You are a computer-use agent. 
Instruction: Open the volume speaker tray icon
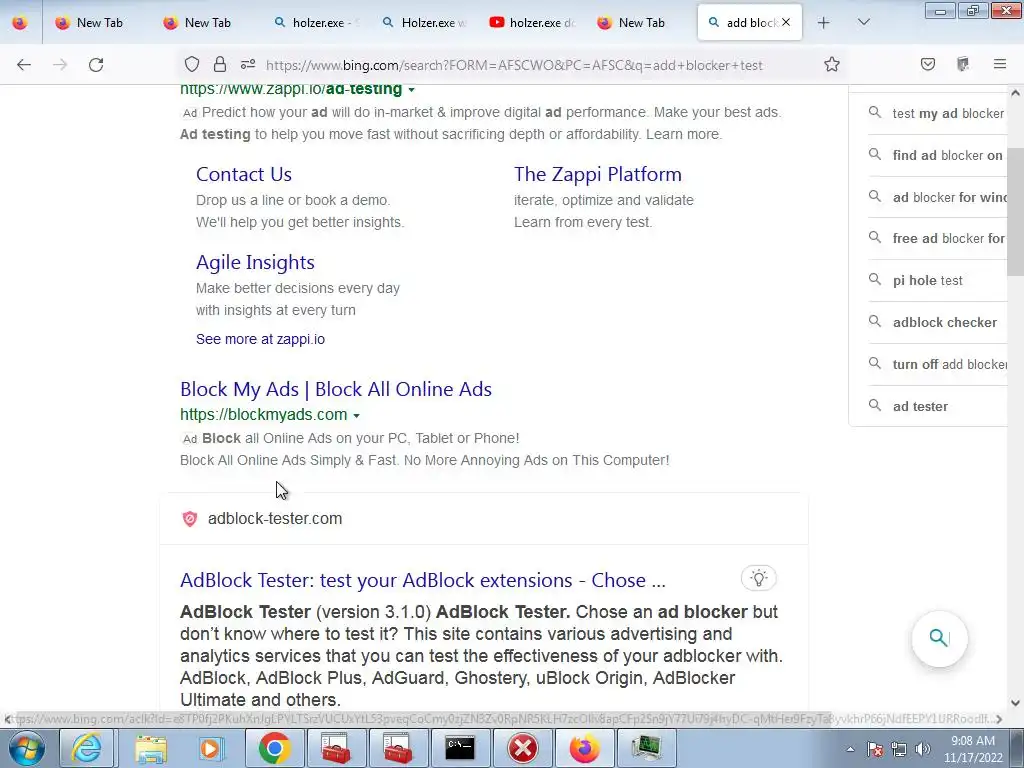click(x=923, y=749)
